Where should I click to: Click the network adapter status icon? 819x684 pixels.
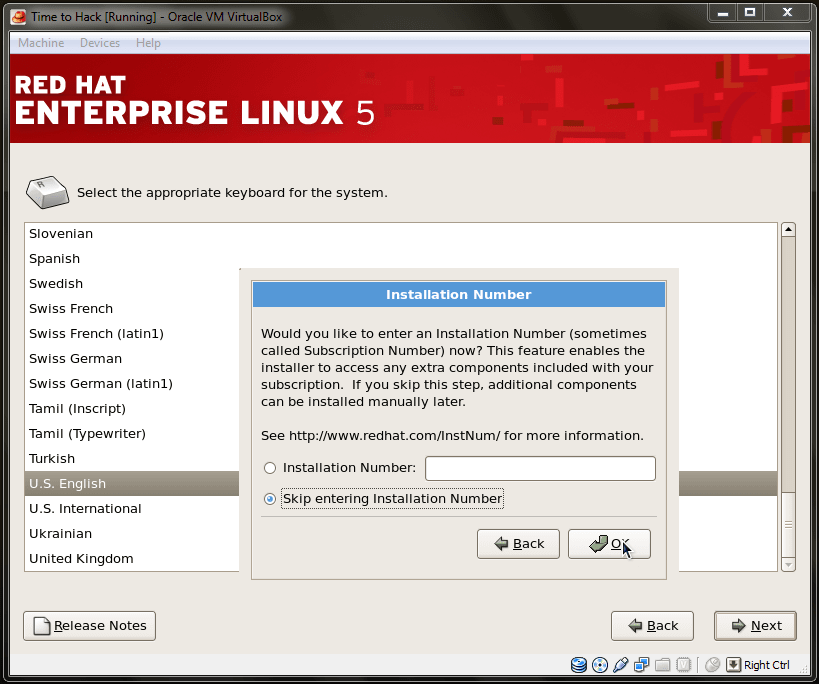point(641,665)
